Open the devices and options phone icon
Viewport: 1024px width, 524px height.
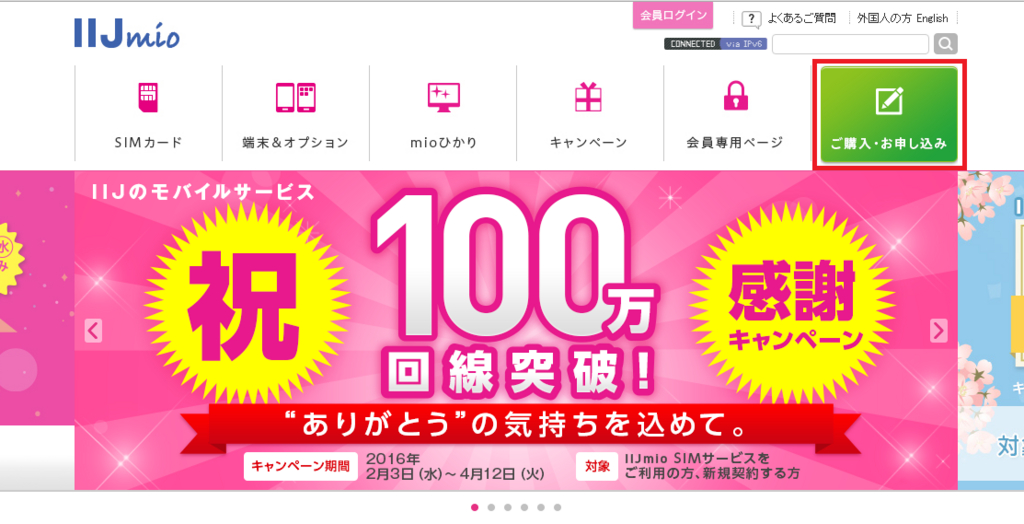(x=296, y=98)
